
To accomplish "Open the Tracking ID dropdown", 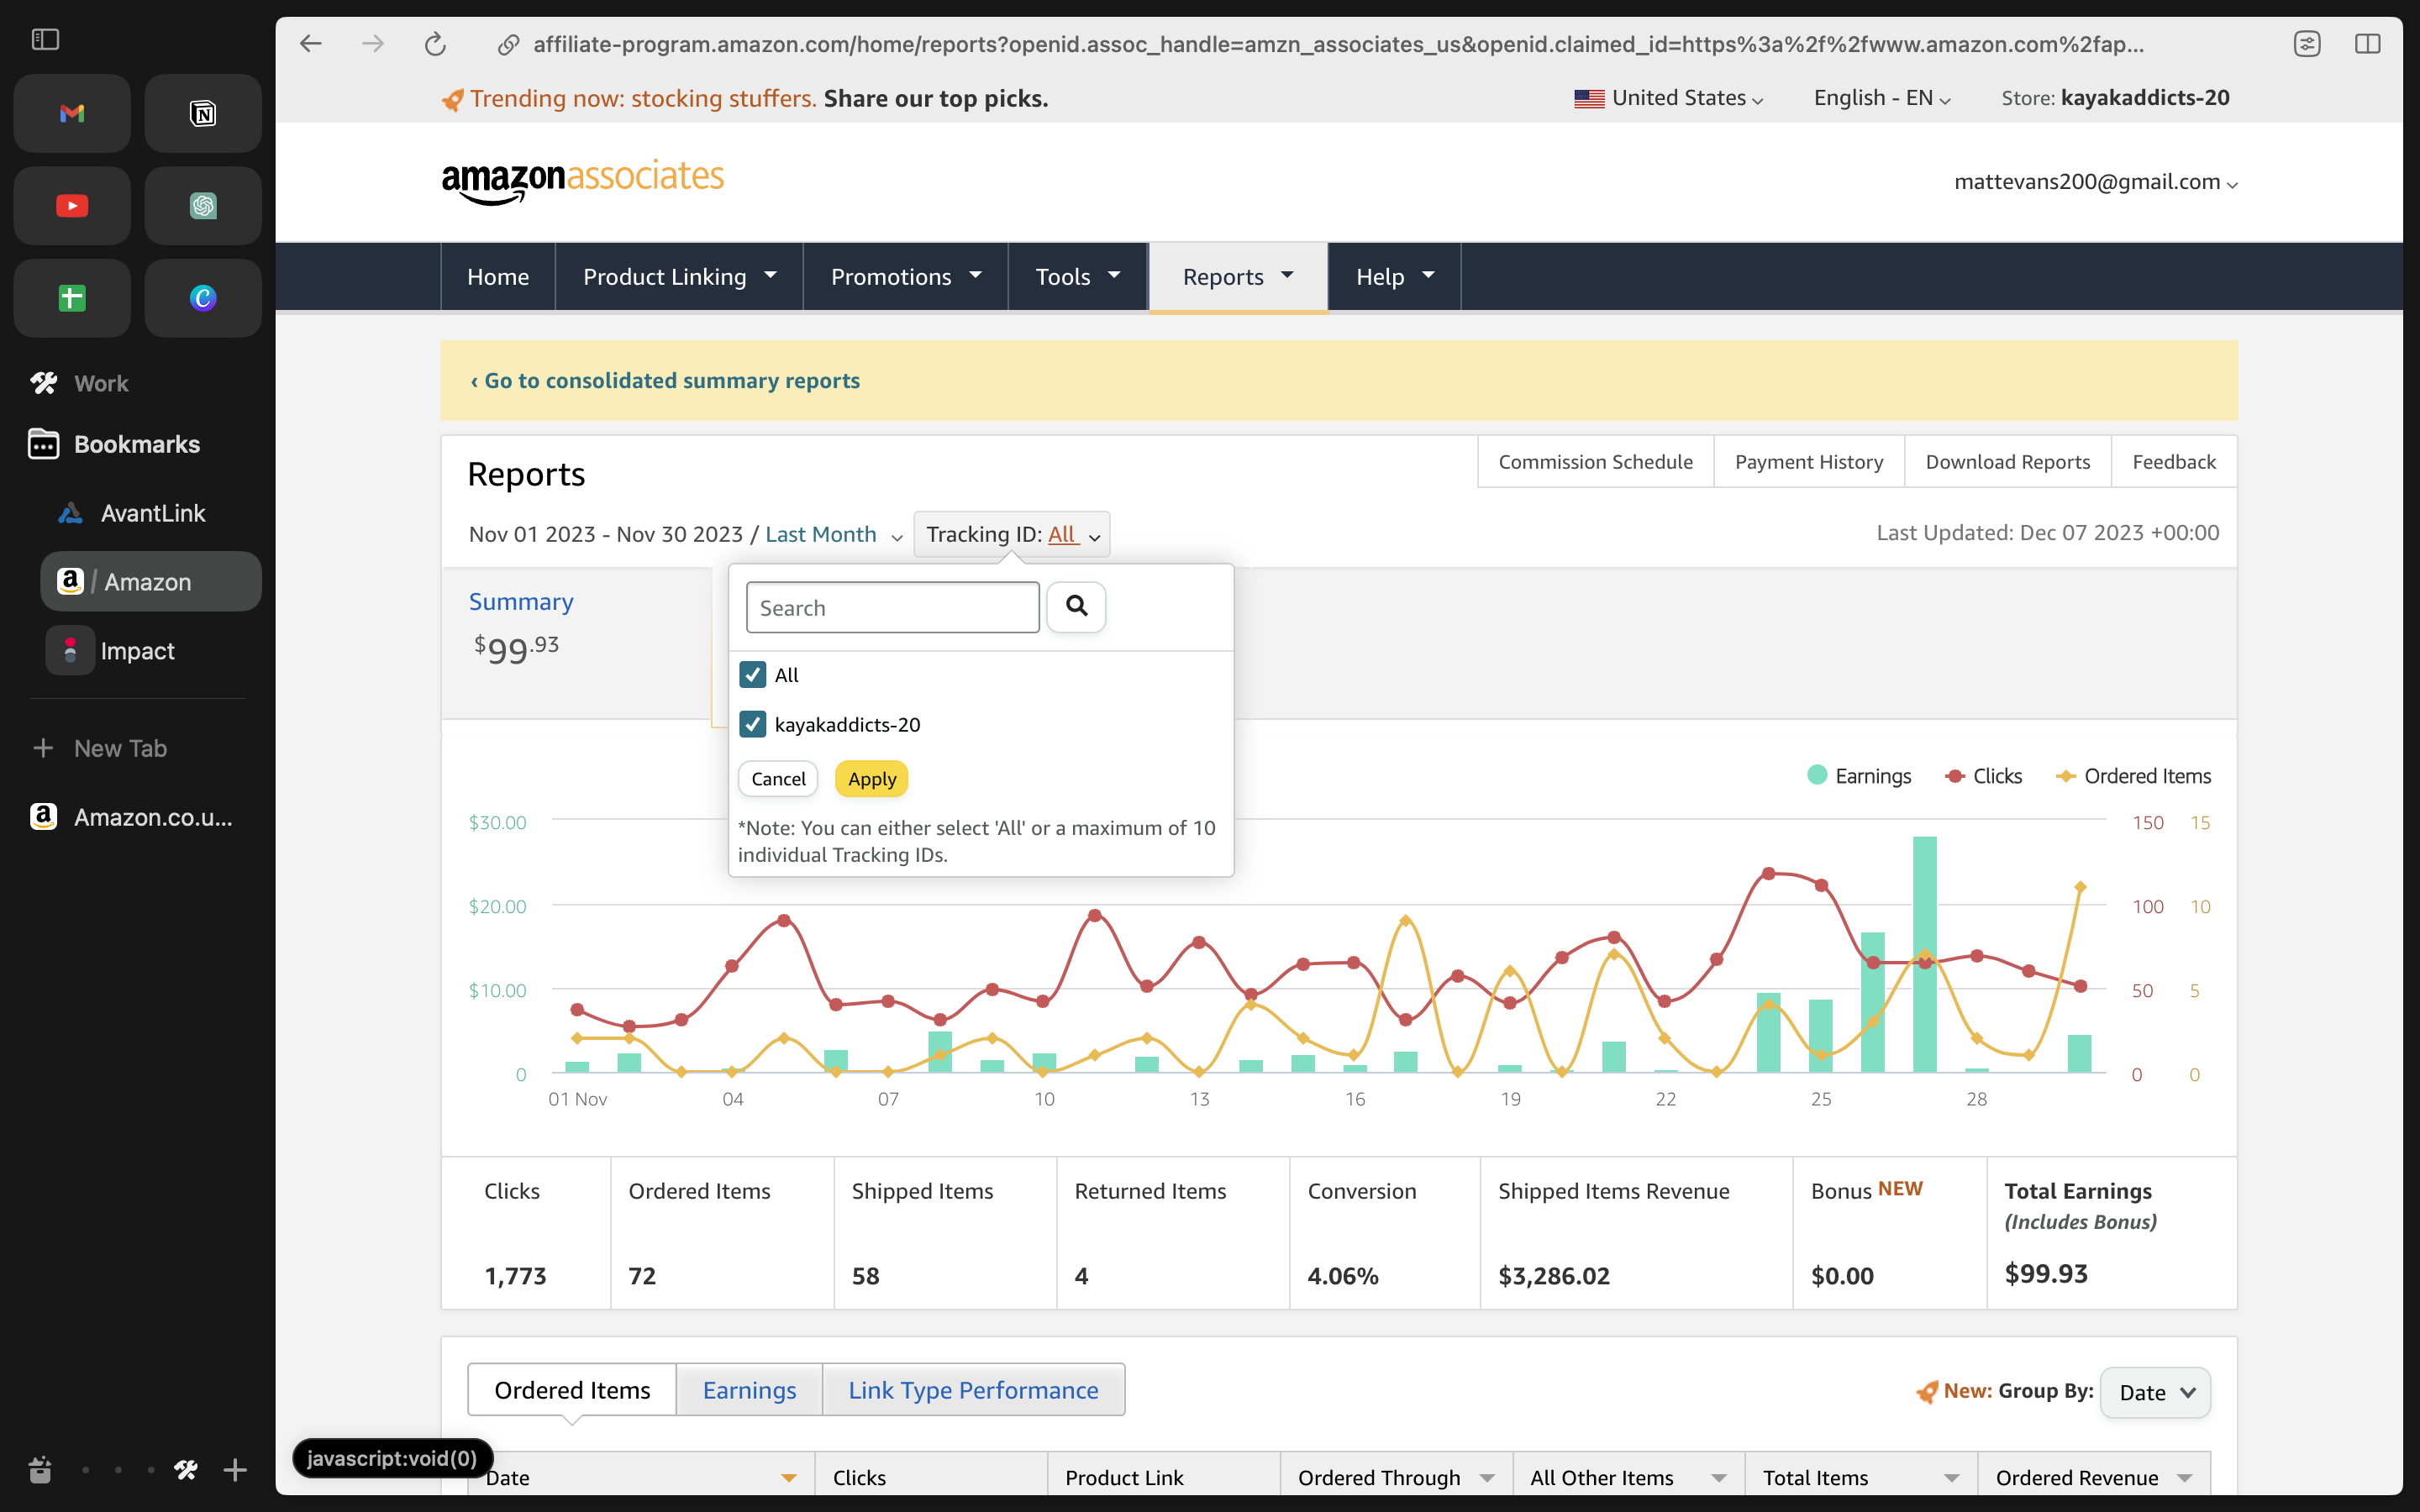I will coord(1012,534).
